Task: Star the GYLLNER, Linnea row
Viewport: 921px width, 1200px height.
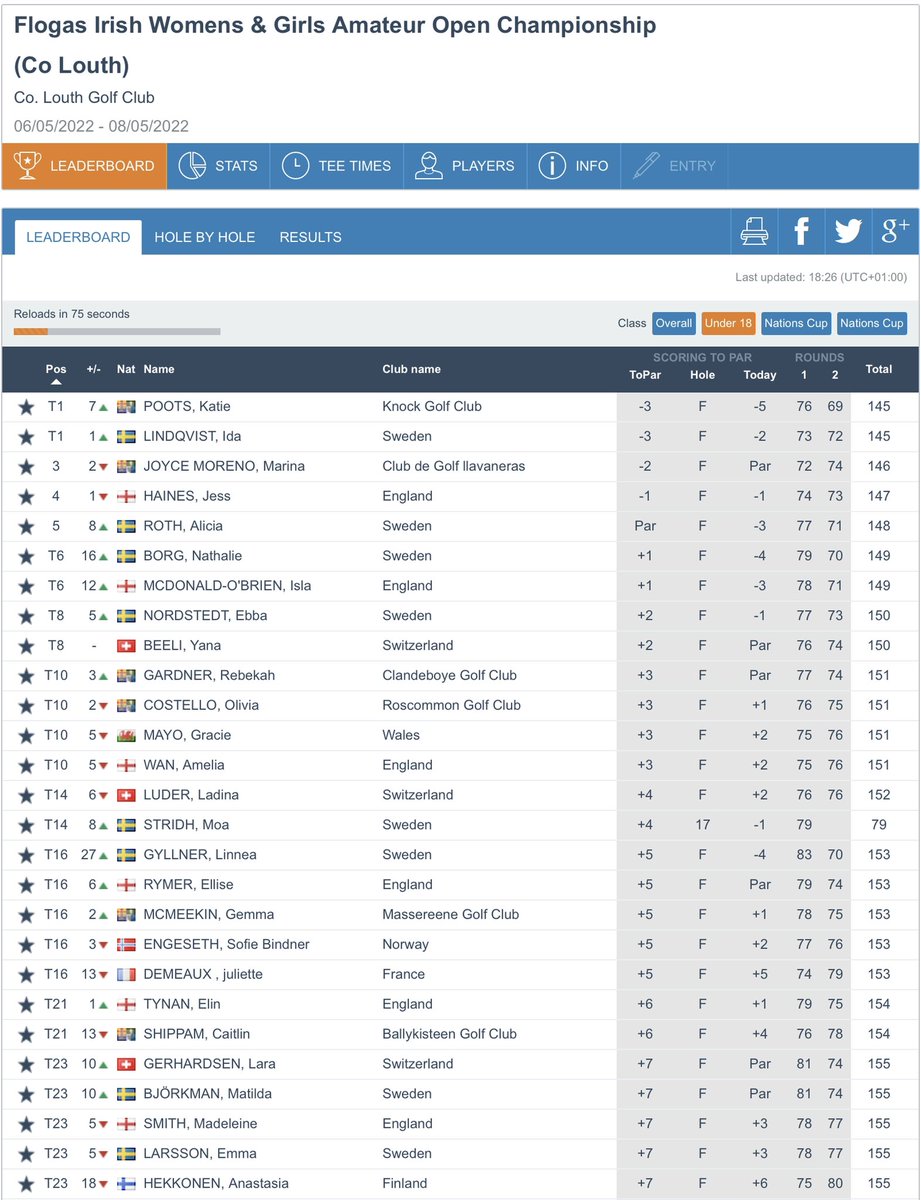Action: point(25,856)
